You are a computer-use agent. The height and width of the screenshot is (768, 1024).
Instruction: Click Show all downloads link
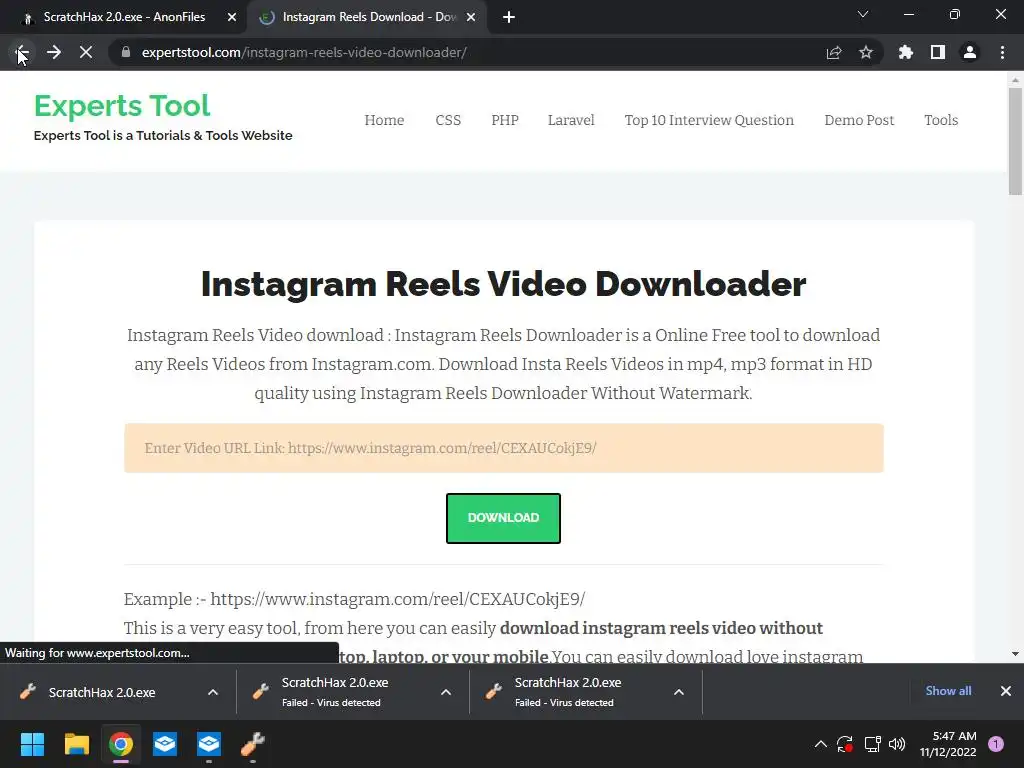(x=948, y=691)
